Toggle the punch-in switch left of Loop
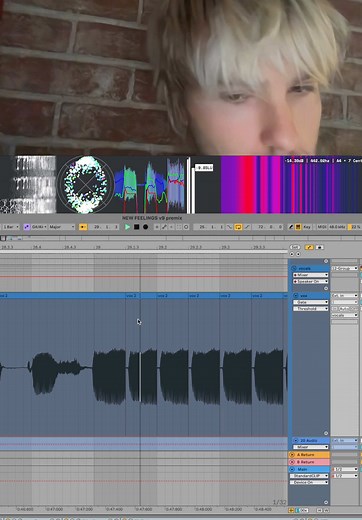This screenshot has height=520, width=362. point(229,227)
